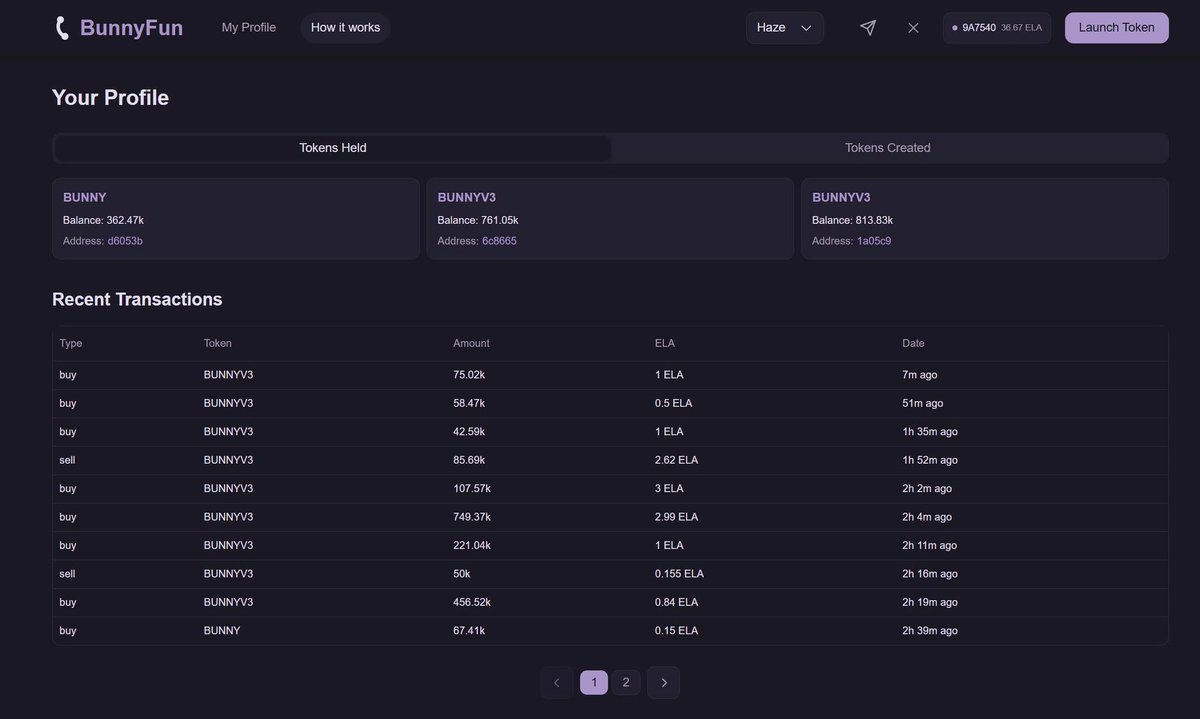Open the Telegram paper-plane icon
This screenshot has height=719, width=1200.
pos(868,28)
